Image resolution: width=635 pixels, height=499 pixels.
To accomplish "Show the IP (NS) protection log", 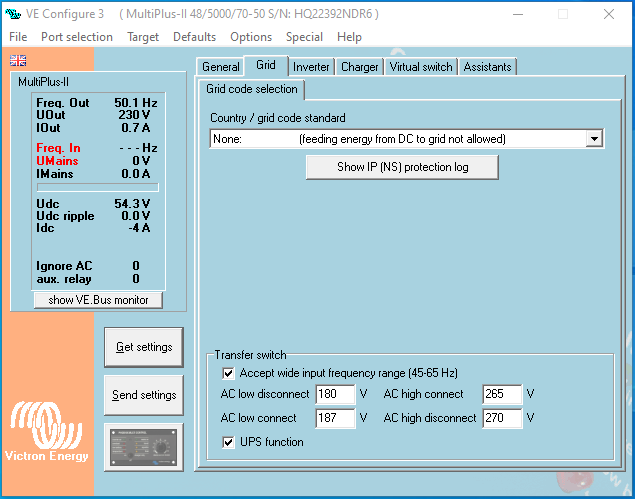I will click(402, 167).
